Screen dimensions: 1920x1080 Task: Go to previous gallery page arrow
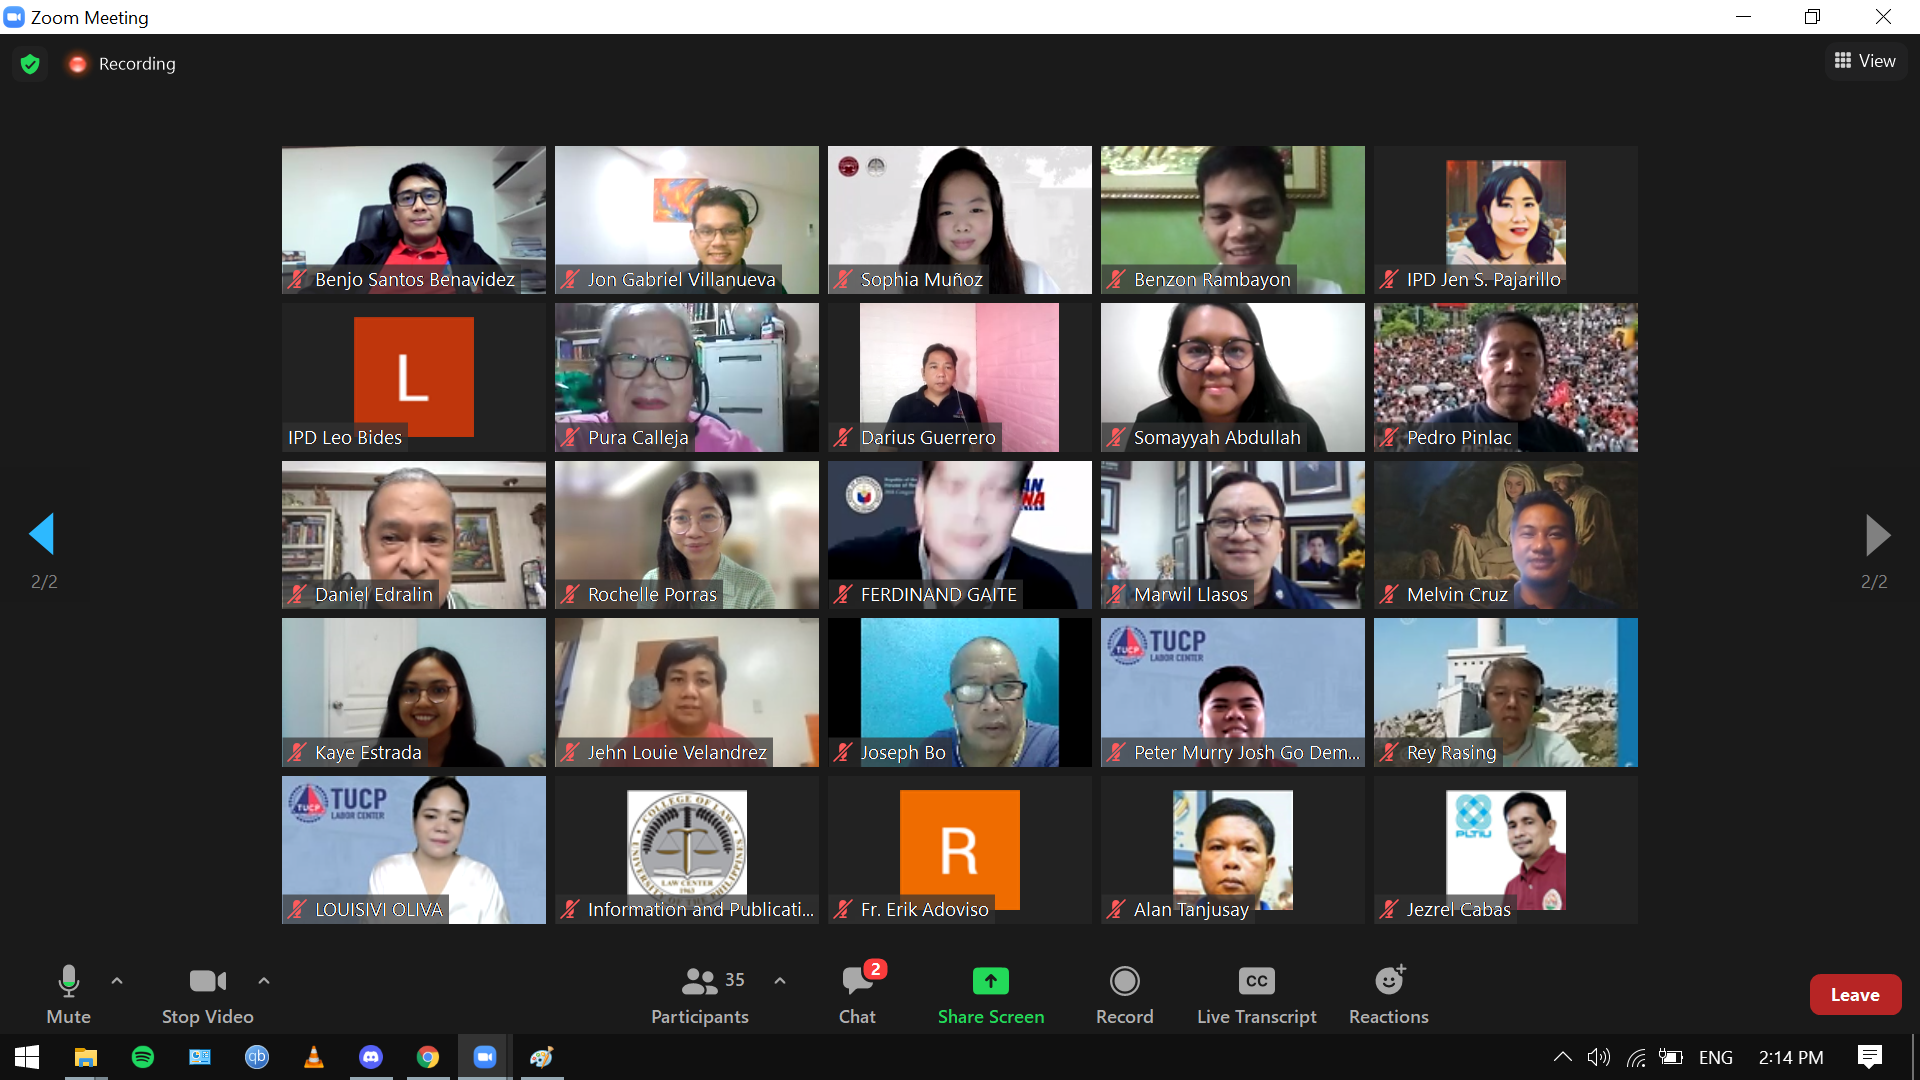pos(42,534)
